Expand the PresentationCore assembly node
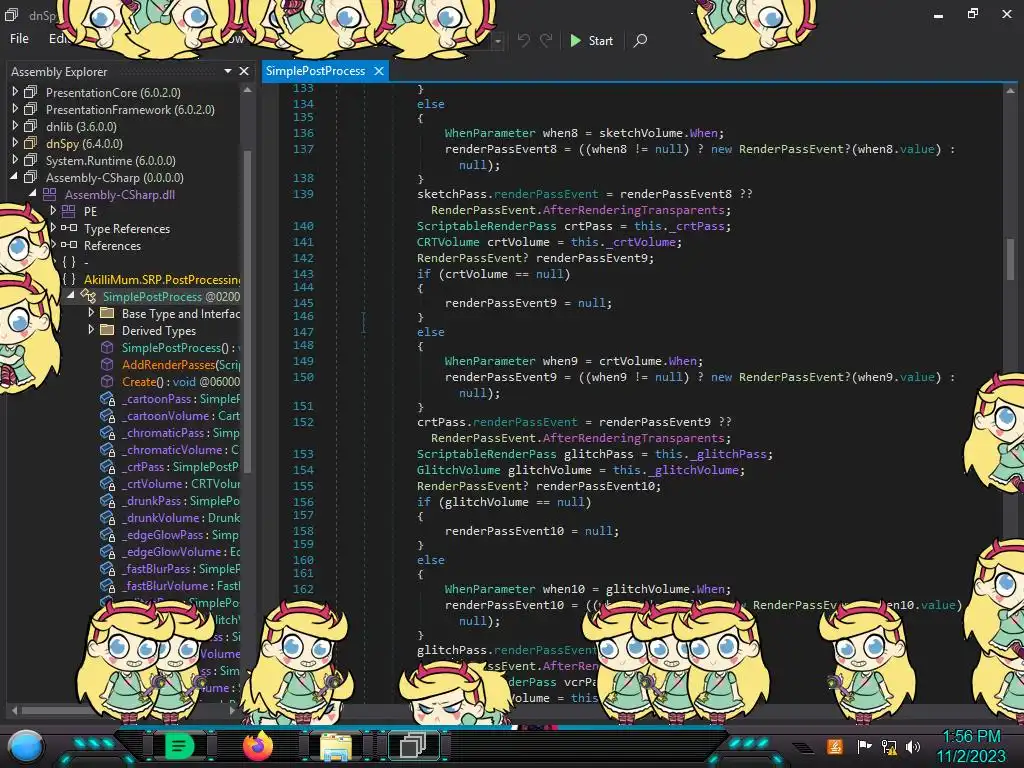Image resolution: width=1024 pixels, height=768 pixels. click(x=14, y=92)
